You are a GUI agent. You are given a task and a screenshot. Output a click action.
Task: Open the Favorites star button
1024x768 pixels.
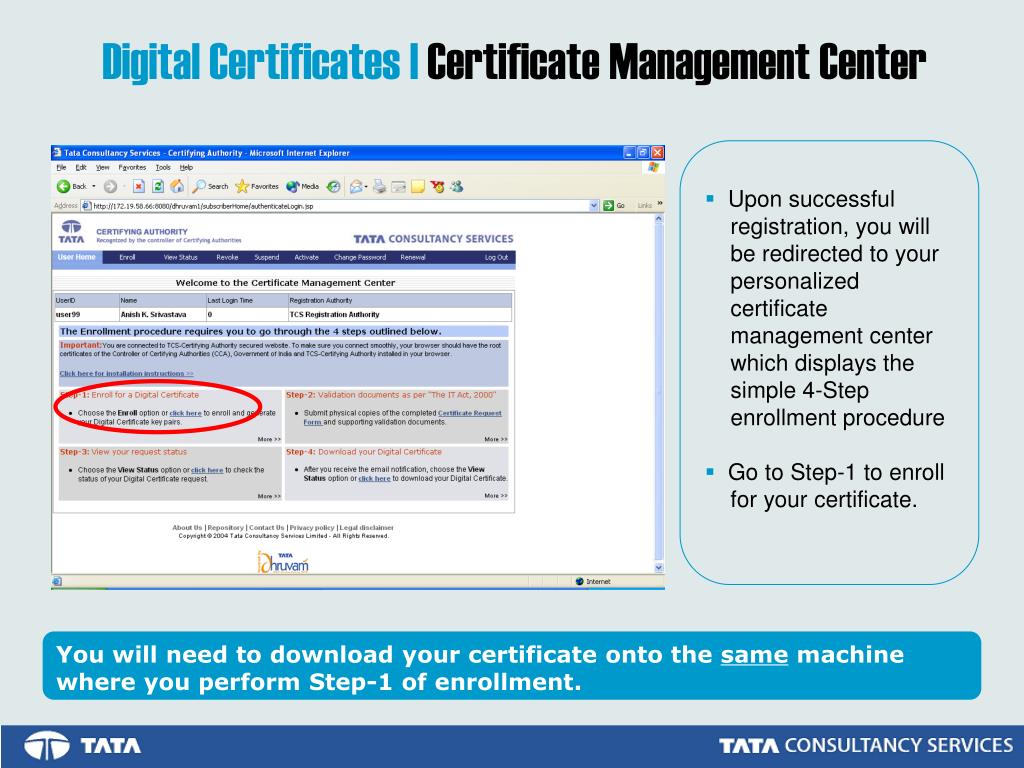tap(257, 187)
